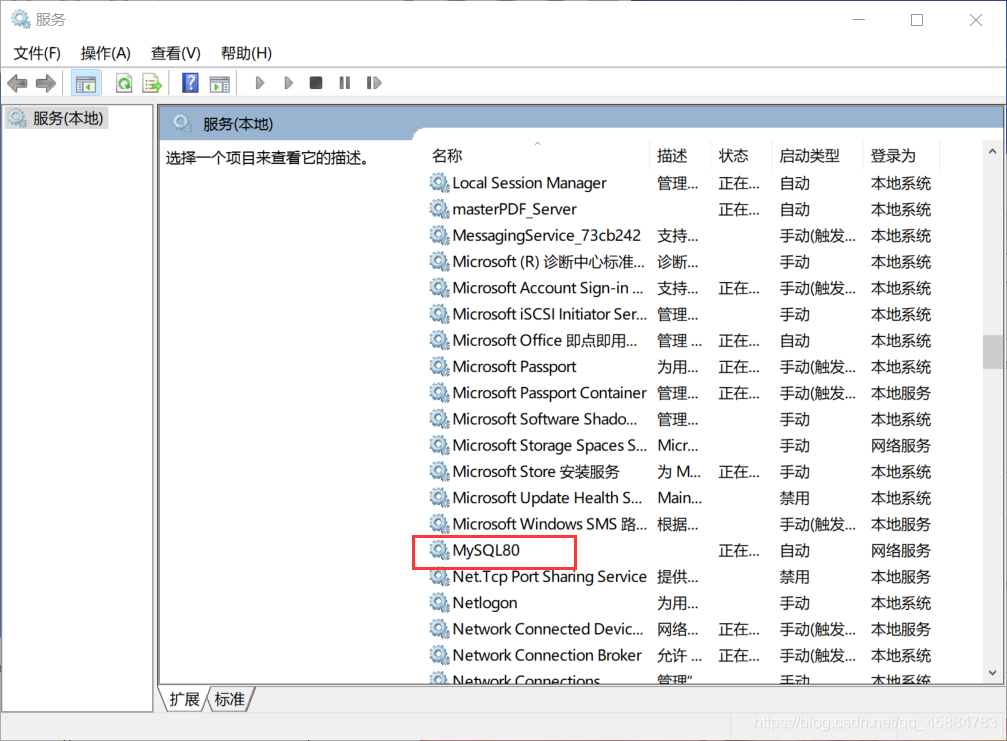Click the header icon beside 服务(本地)
1007x741 pixels.
click(182, 123)
